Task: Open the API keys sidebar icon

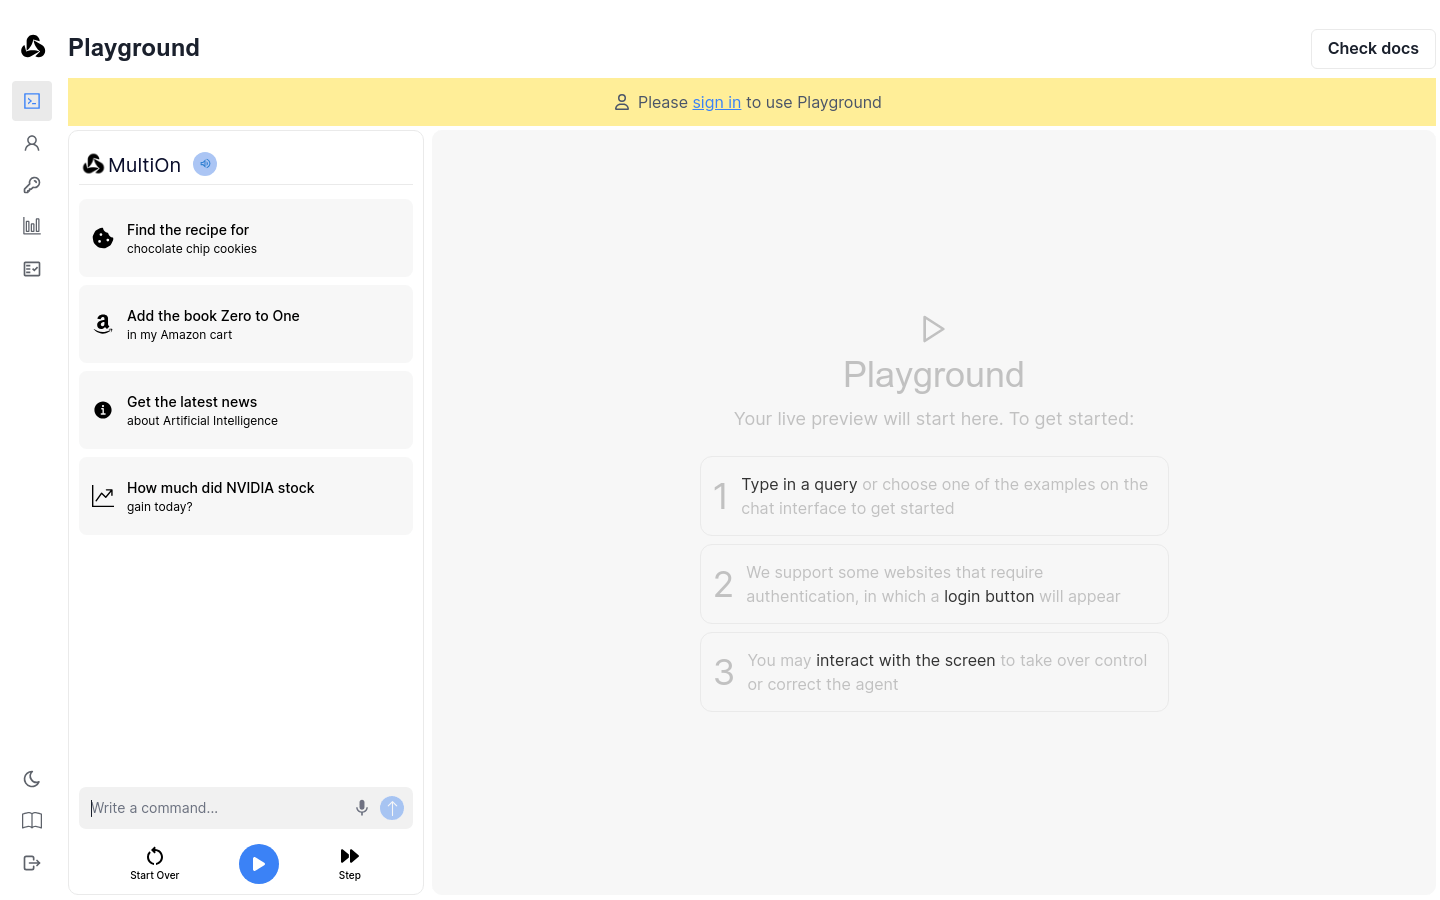Action: (32, 185)
